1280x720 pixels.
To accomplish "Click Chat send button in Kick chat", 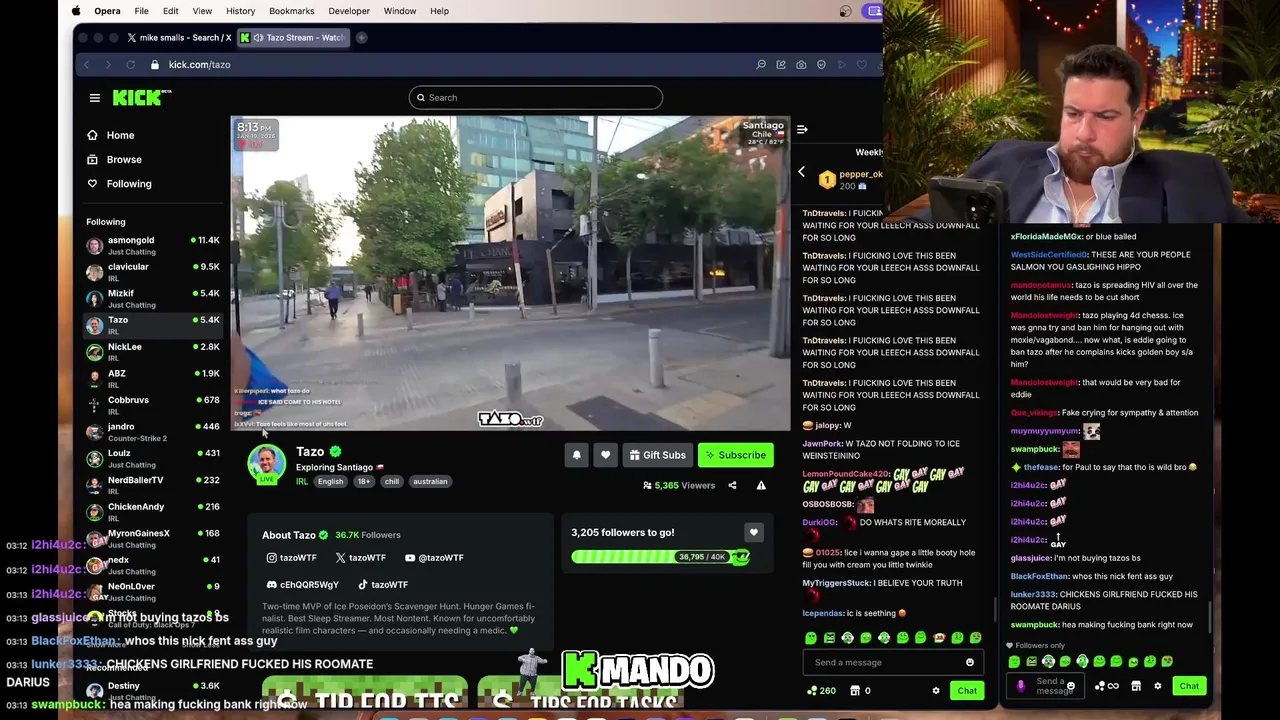I will click(967, 691).
